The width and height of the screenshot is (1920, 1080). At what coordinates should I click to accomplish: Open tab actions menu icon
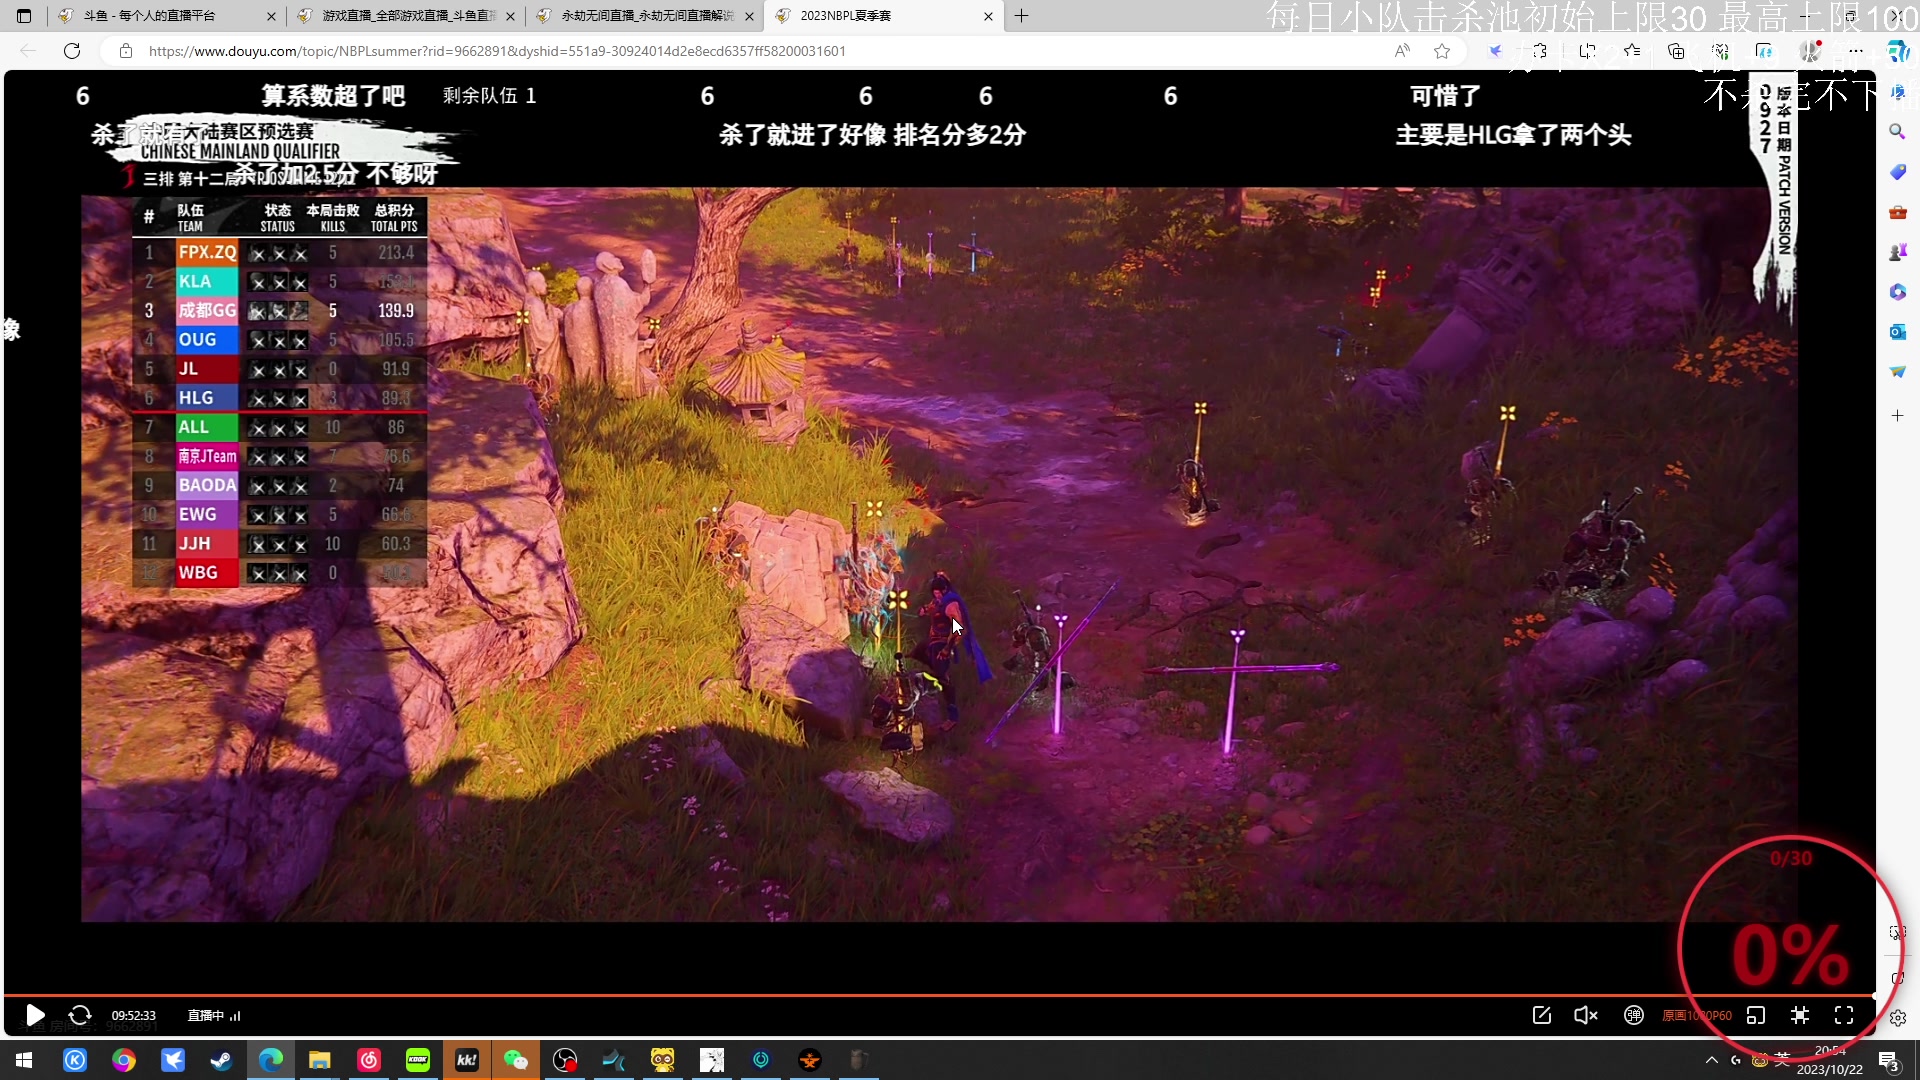24,16
